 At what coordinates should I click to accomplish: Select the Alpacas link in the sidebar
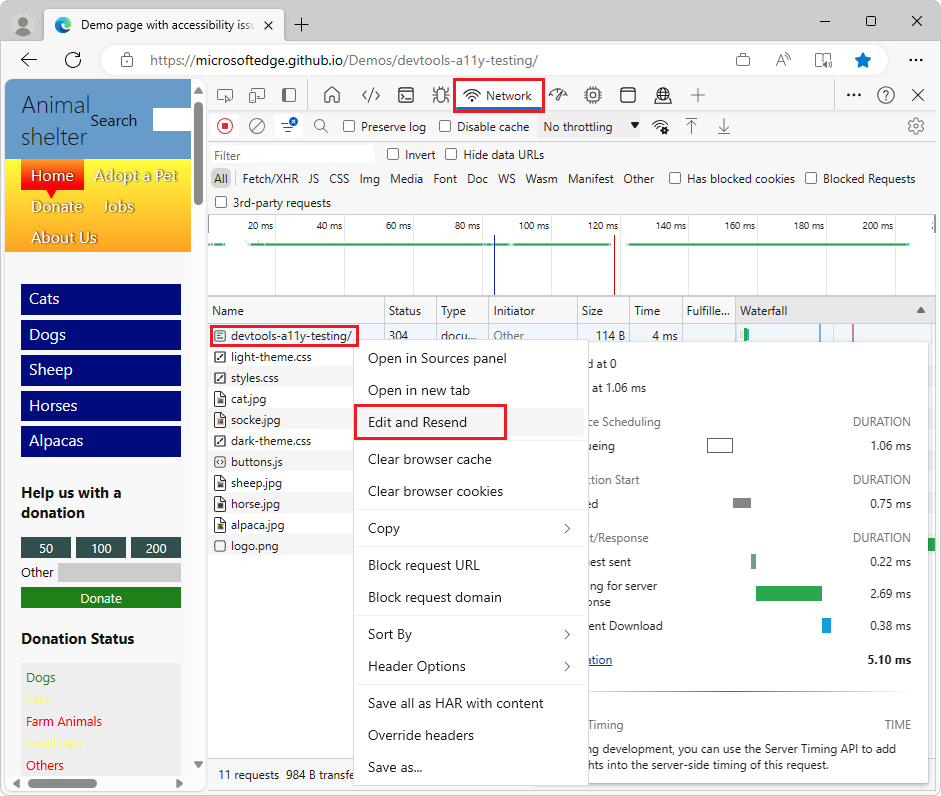100,441
